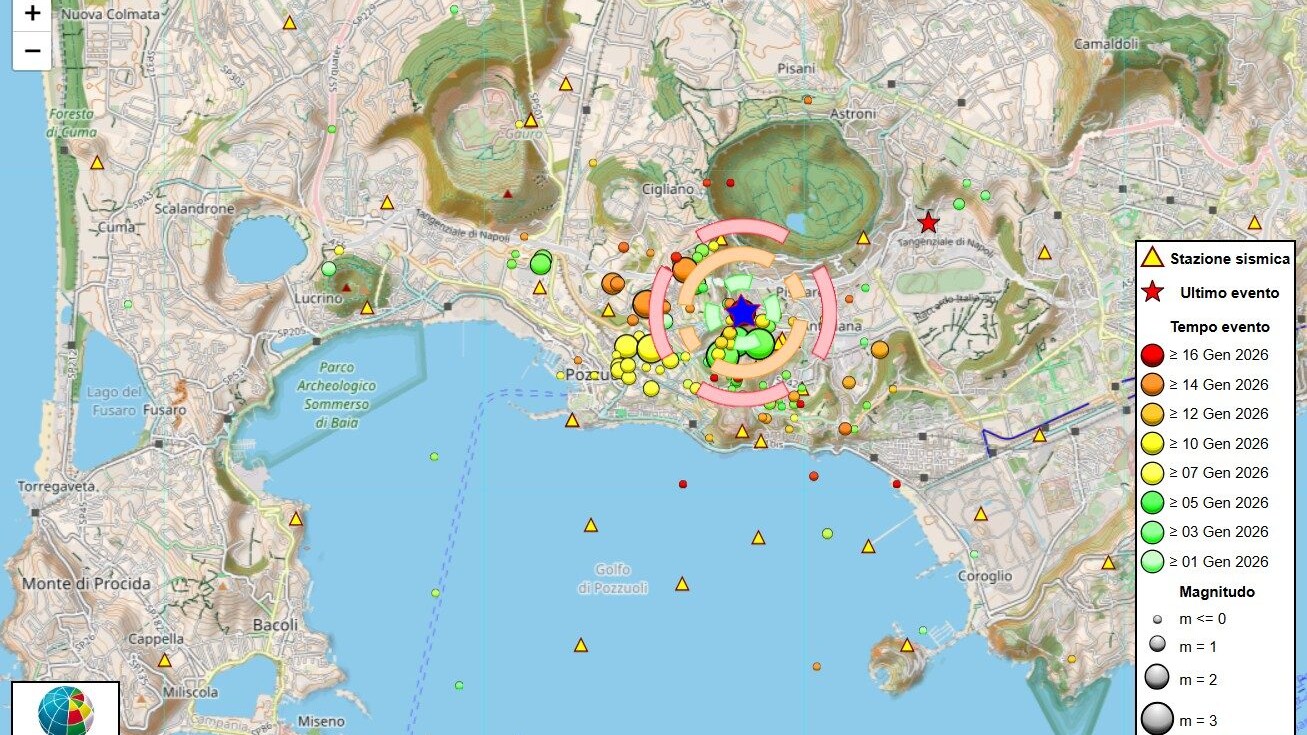Click the green earthquake circle above Lucrino
The height and width of the screenshot is (735, 1307).
point(328,269)
